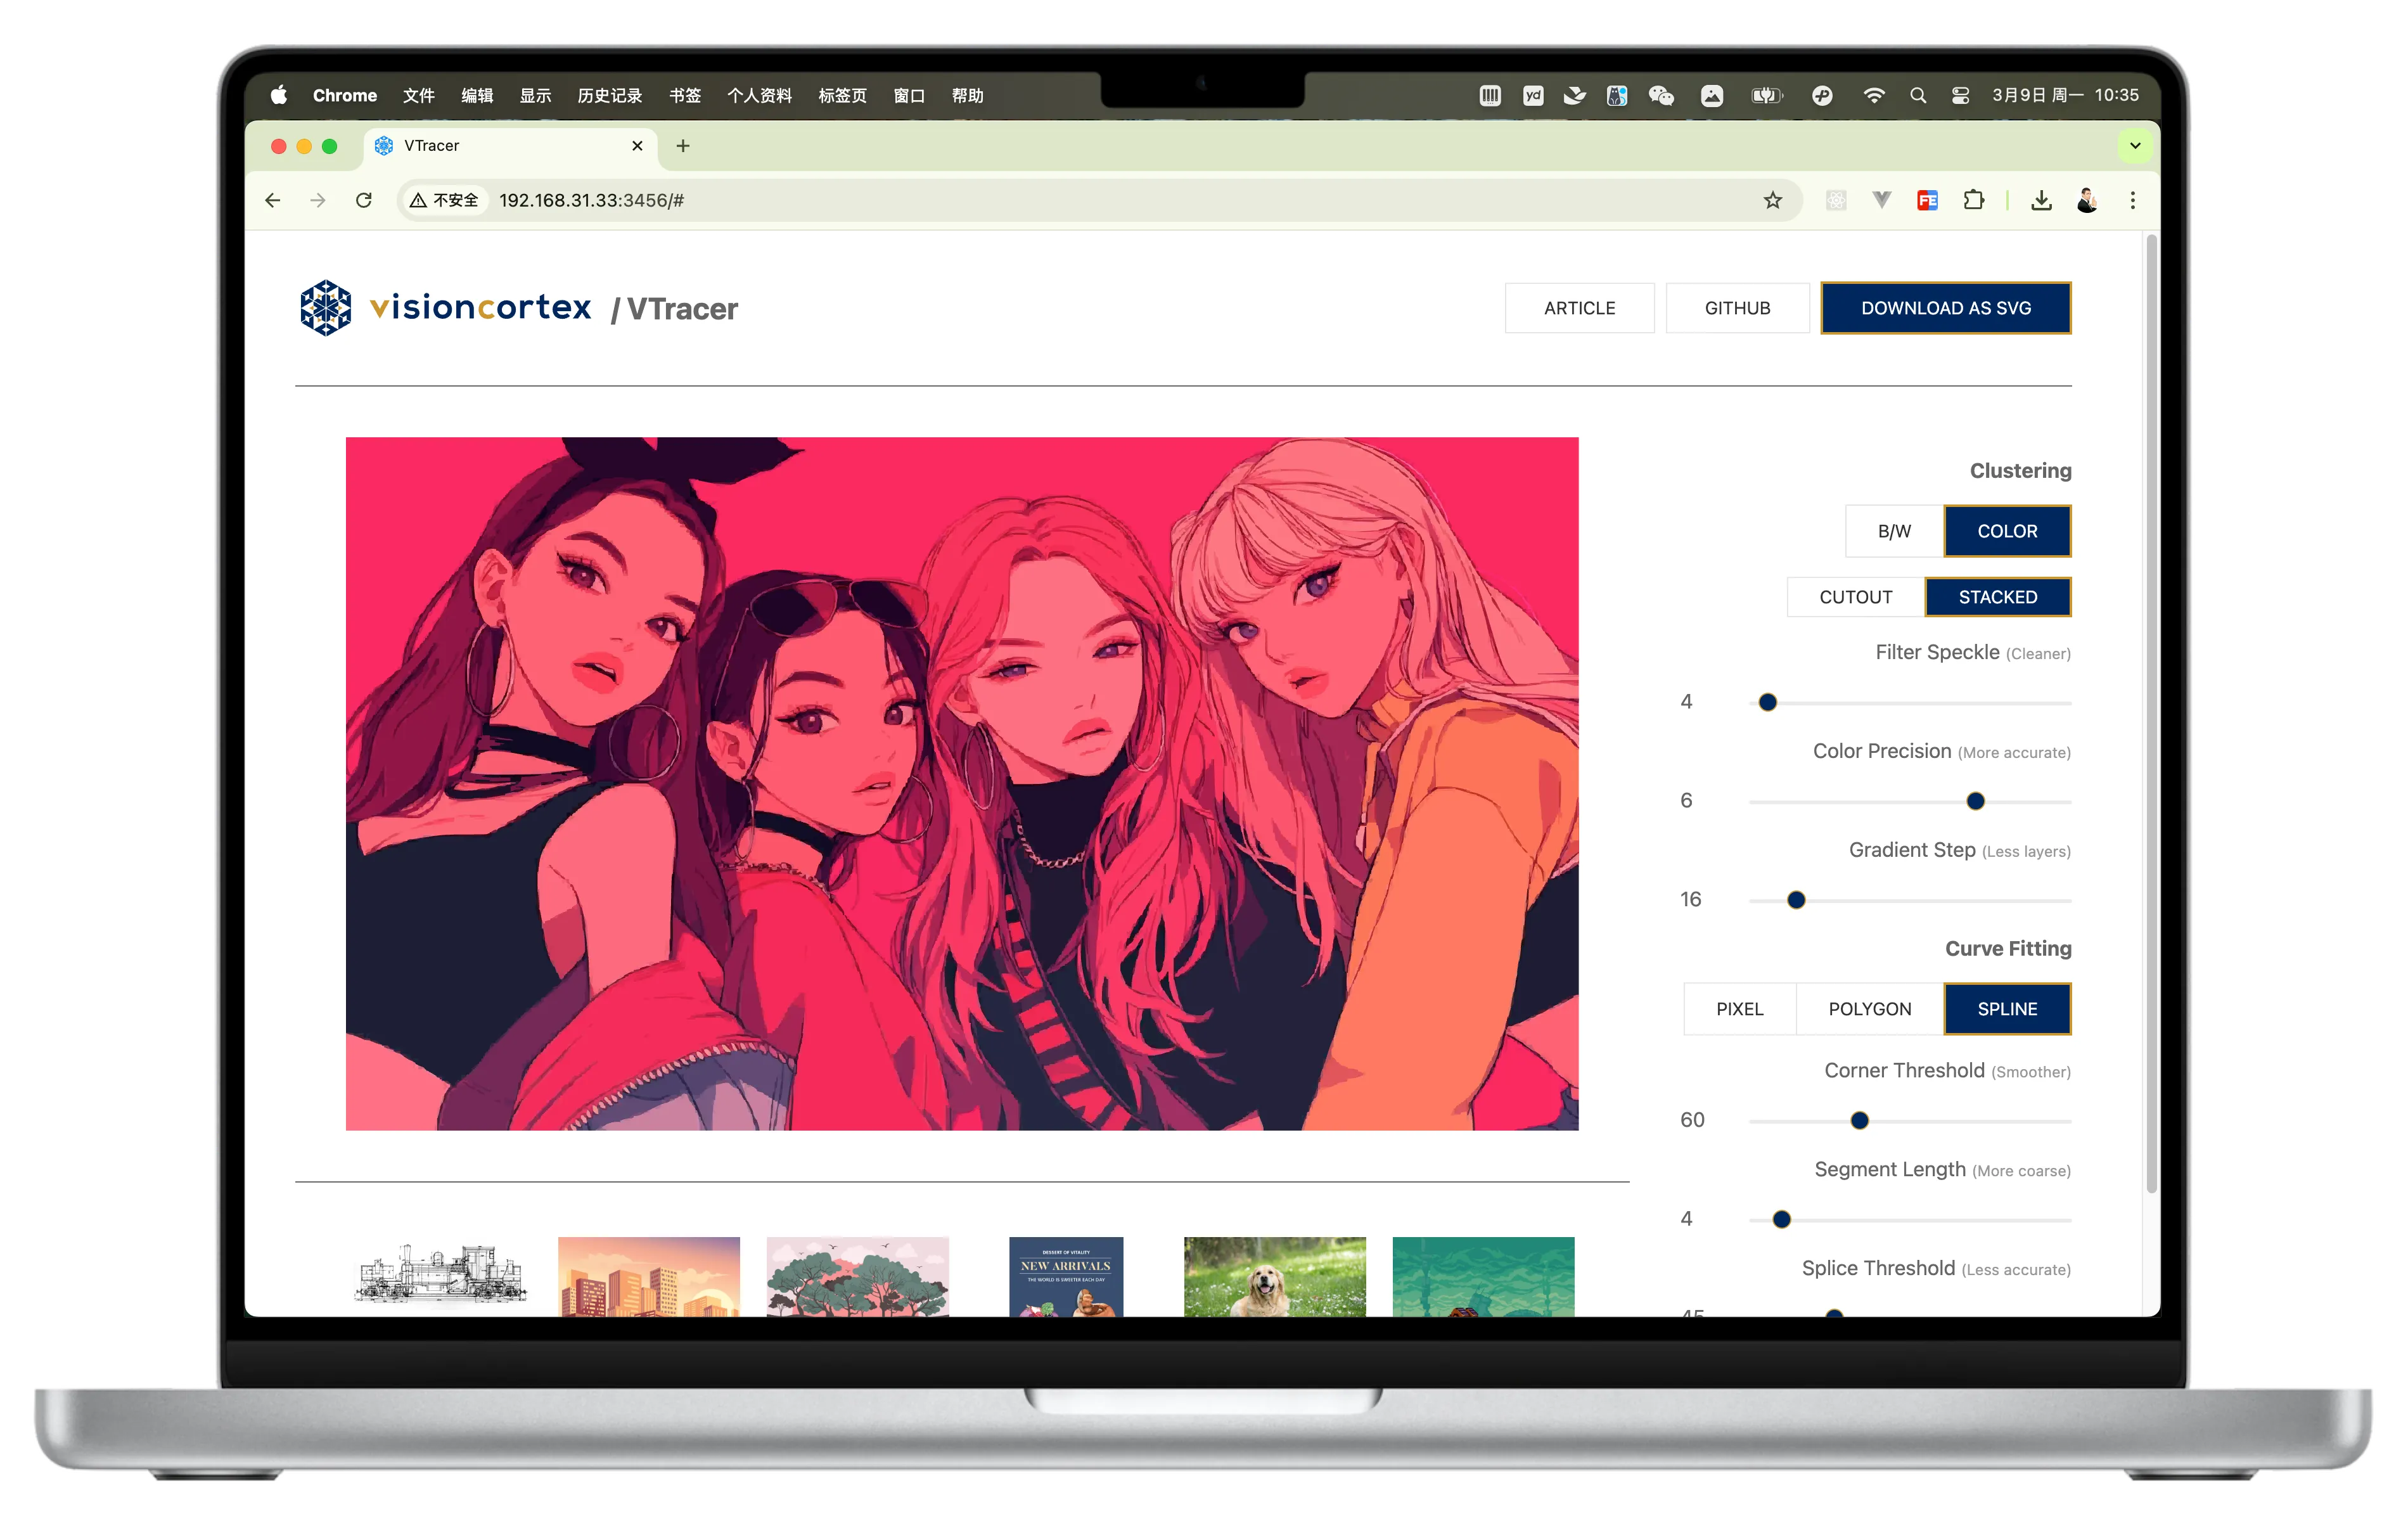
Task: Select B/W clustering mode
Action: [x=1894, y=531]
